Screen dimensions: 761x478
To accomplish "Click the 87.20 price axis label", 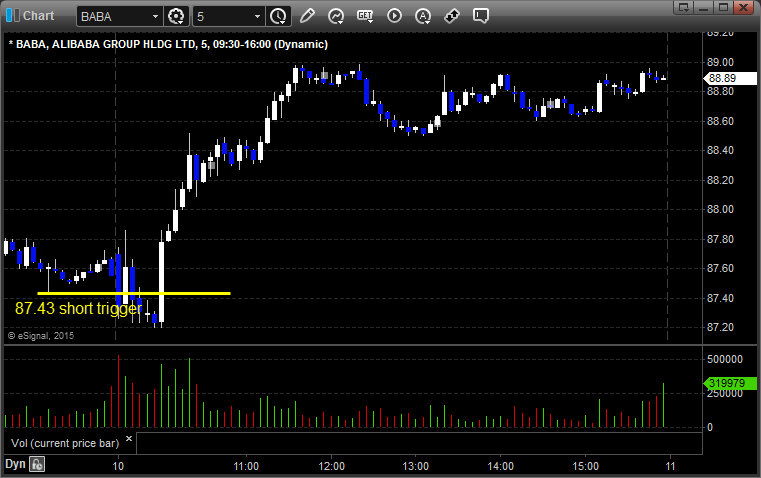I will (721, 328).
